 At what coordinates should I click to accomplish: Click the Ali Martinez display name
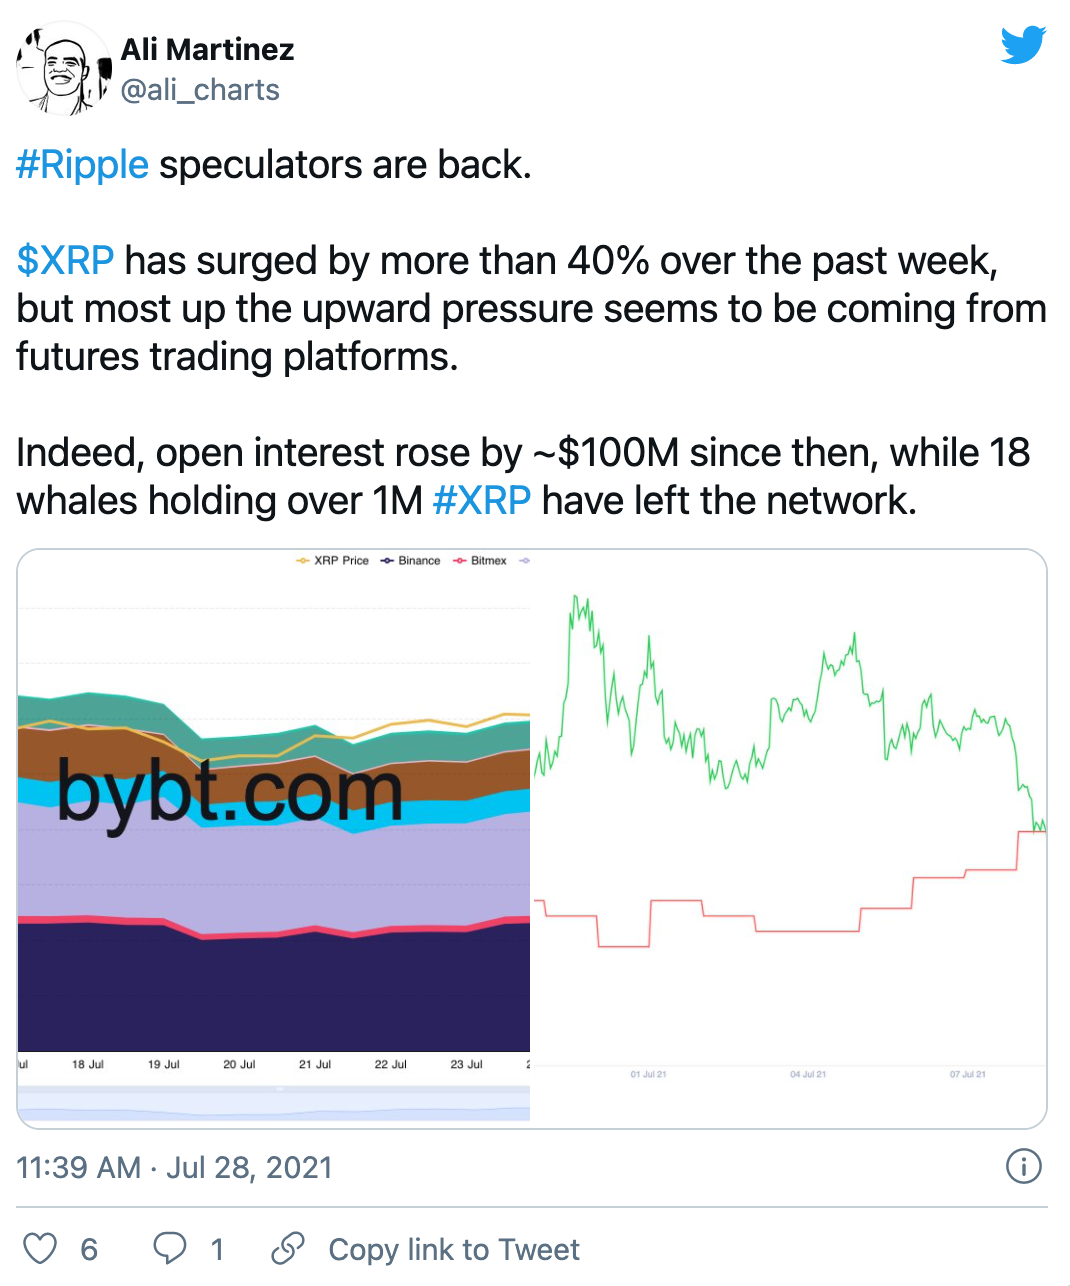coord(208,49)
